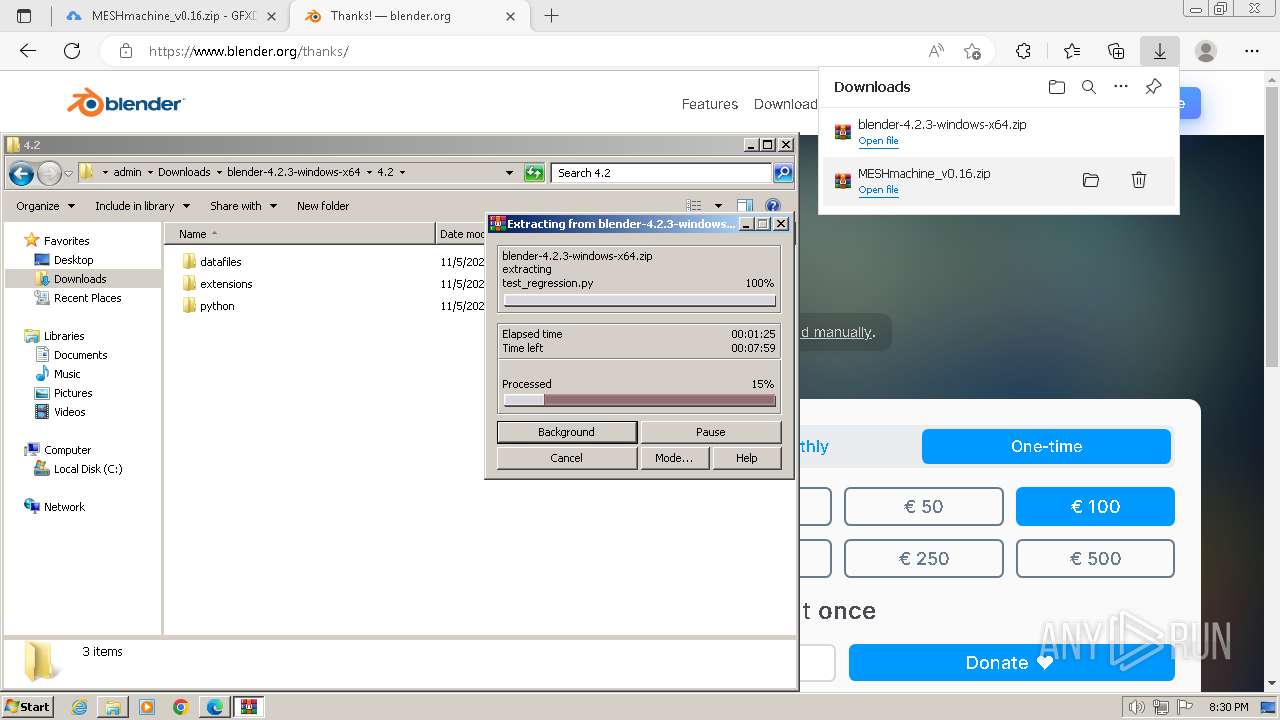Open the Favorites list icon
The width and height of the screenshot is (1280, 720).
coord(1072,51)
